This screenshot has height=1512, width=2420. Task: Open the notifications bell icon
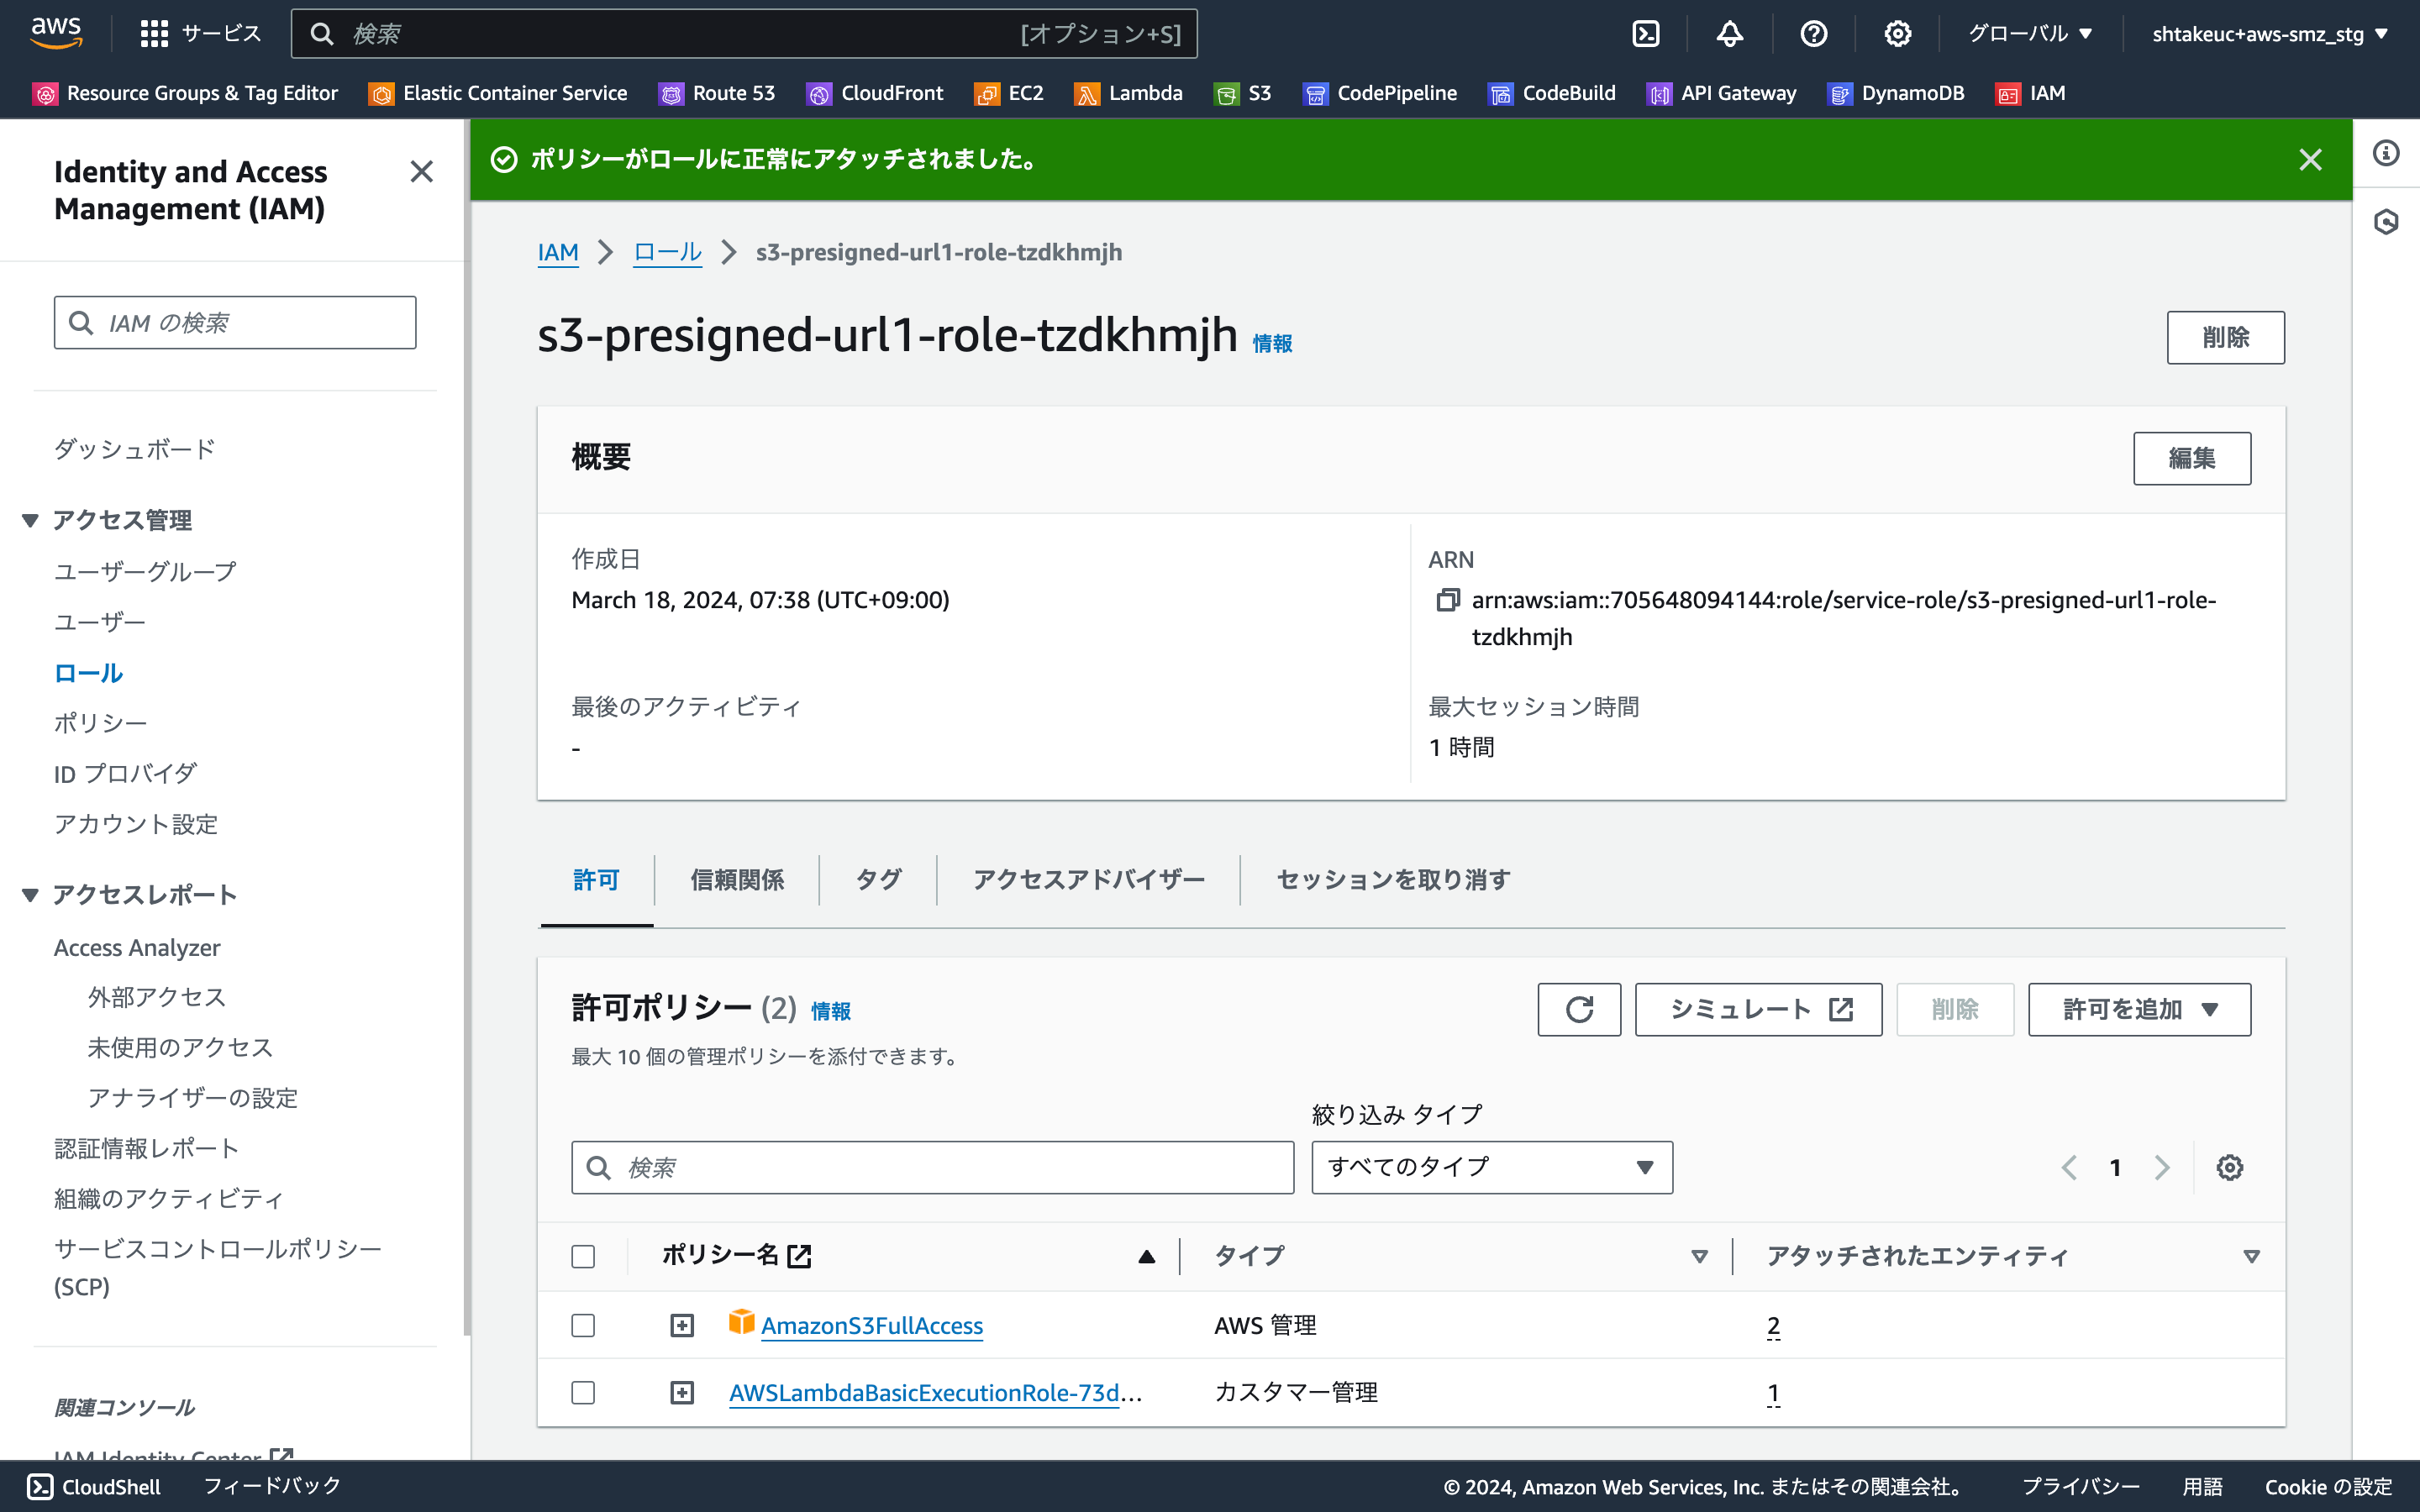(1729, 33)
